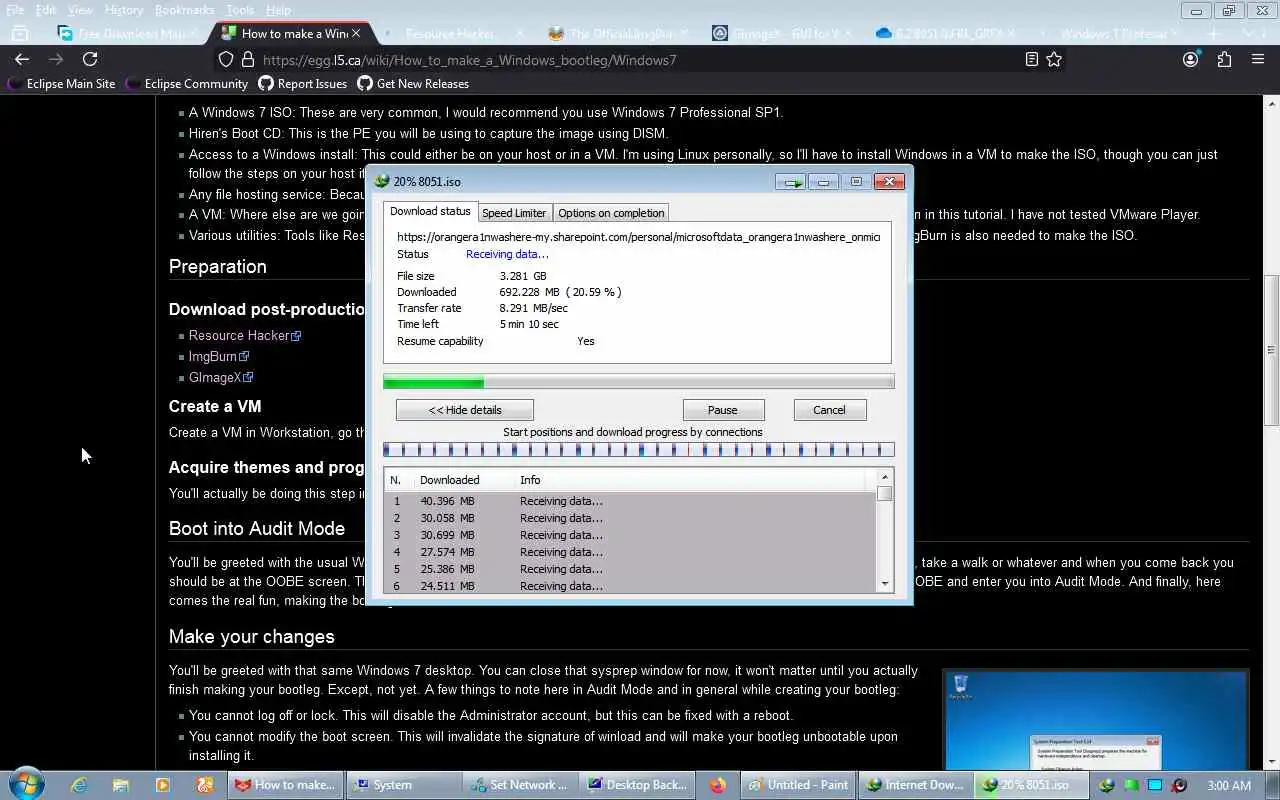Open the Eclipse Main Site bookmark
This screenshot has width=1280, height=800.
pos(61,84)
